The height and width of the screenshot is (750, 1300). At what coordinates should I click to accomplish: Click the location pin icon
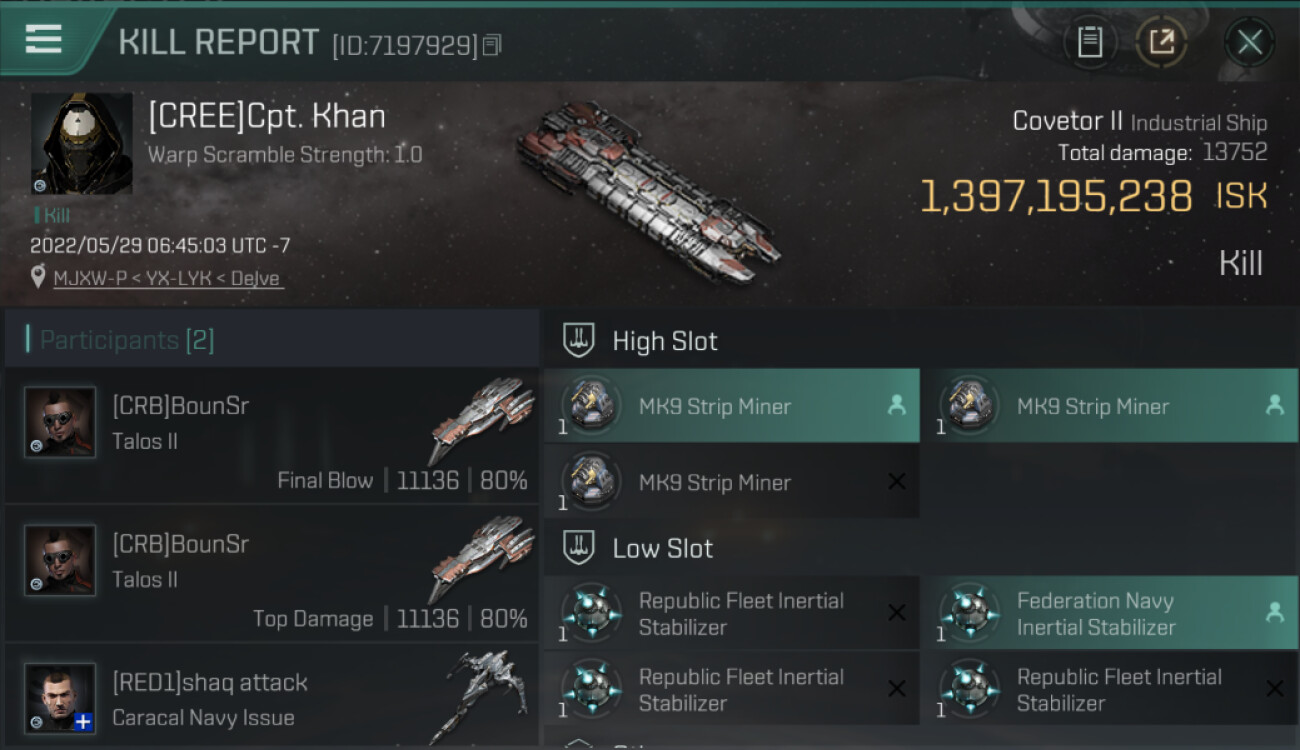coord(38,277)
